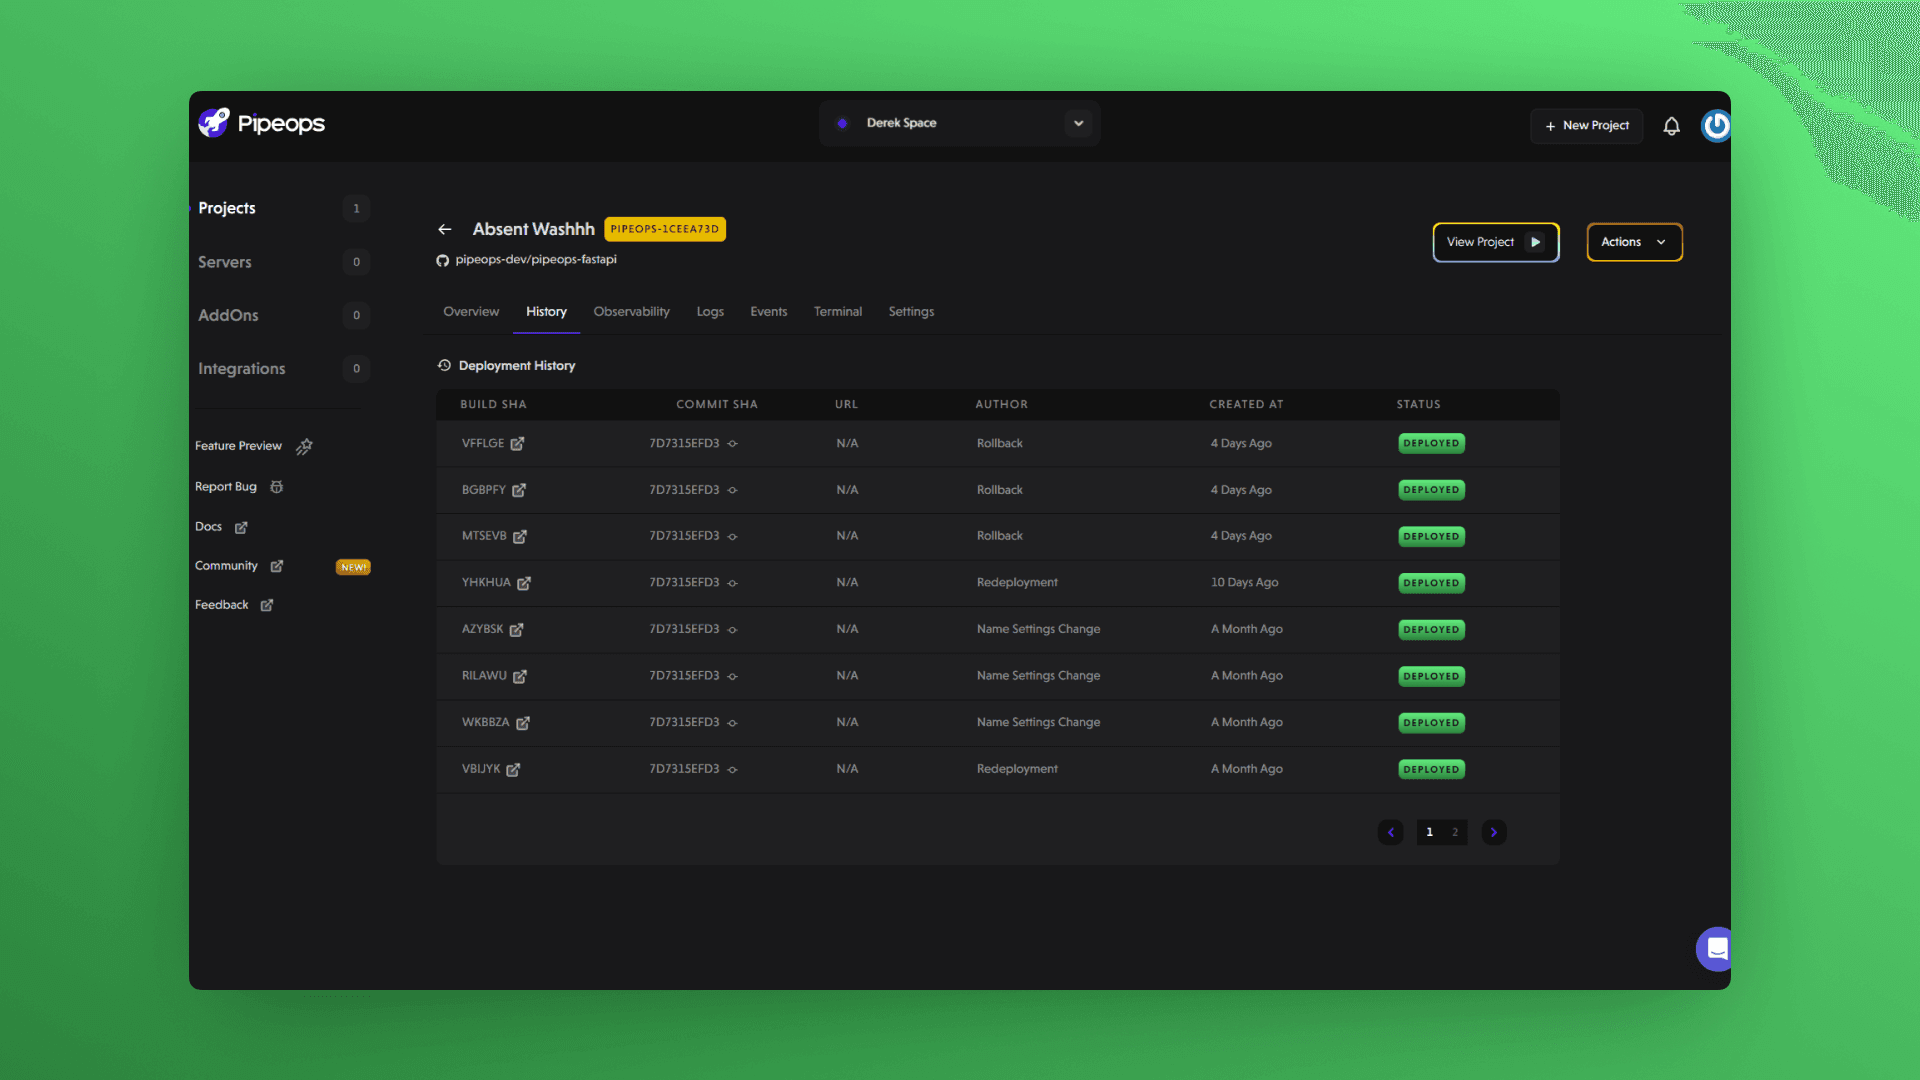Open the RILAWU build external link icon
Image resolution: width=1920 pixels, height=1080 pixels.
point(520,677)
